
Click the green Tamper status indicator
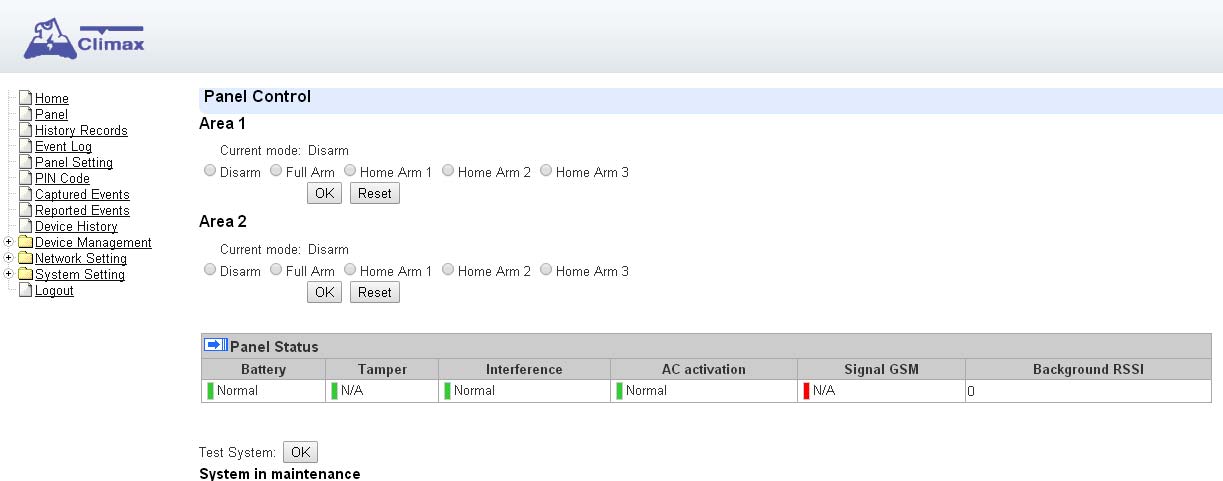pos(335,391)
